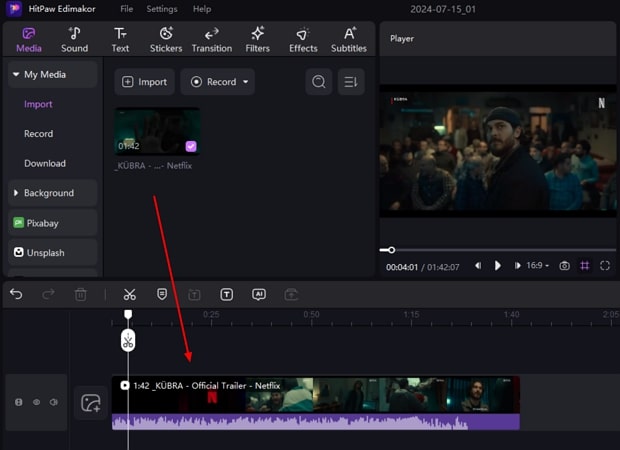Select Import in the sidebar
The height and width of the screenshot is (450, 620).
click(x=38, y=104)
